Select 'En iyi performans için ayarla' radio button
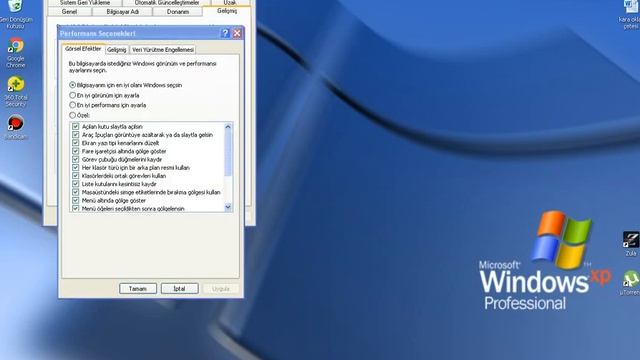This screenshot has height=360, width=640. (x=72, y=105)
